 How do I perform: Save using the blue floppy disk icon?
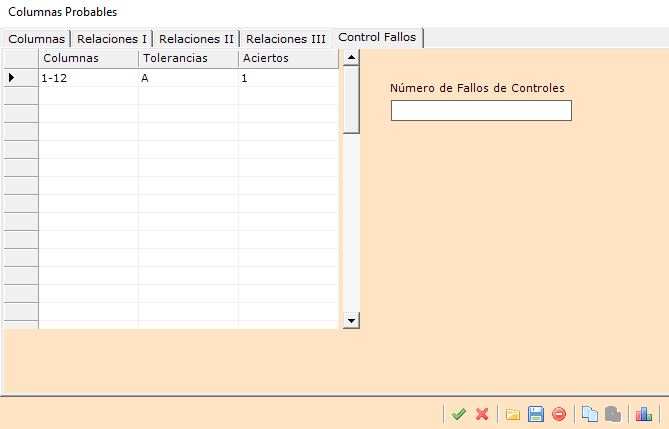point(536,414)
